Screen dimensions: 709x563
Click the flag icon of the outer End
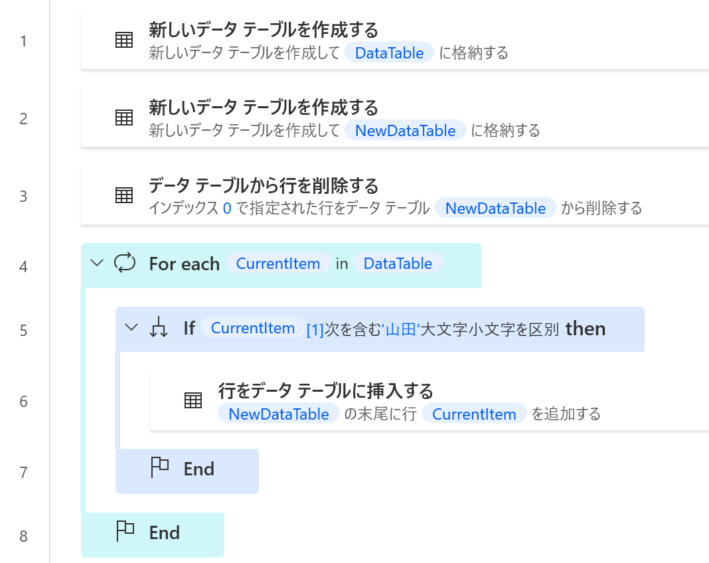[125, 531]
